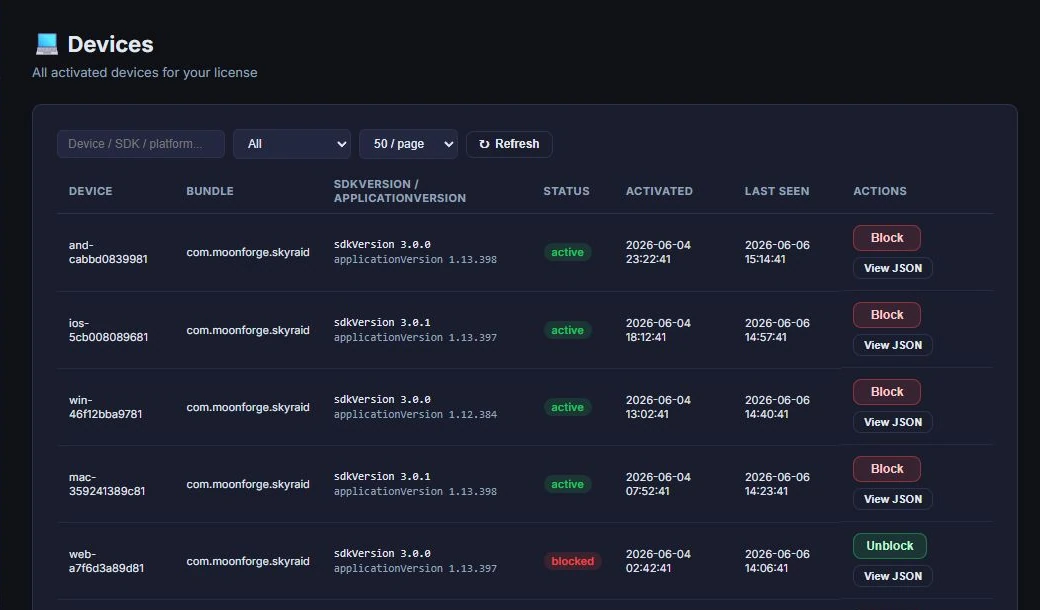Viewport: 1040px width, 610px height.
Task: Select device name and-cabbd0839981
Action: [108, 252]
